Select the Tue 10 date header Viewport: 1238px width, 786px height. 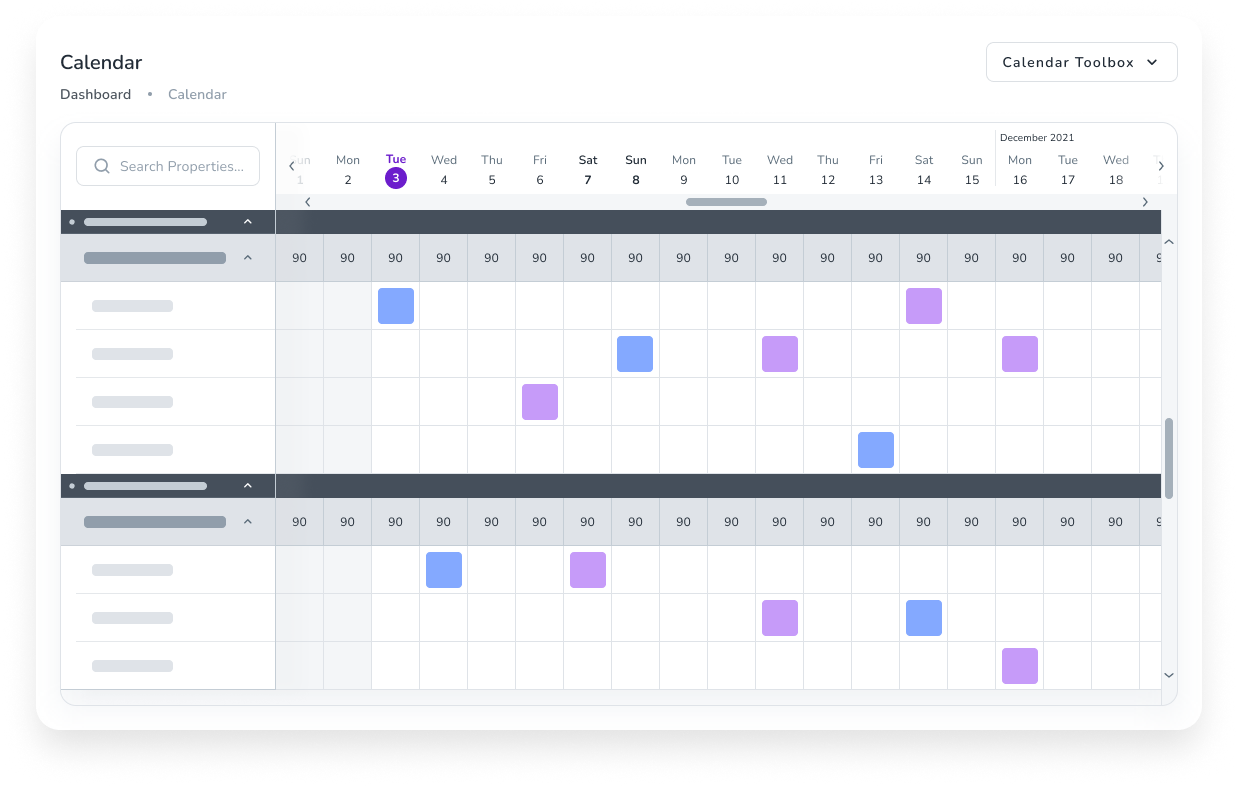[732, 170]
